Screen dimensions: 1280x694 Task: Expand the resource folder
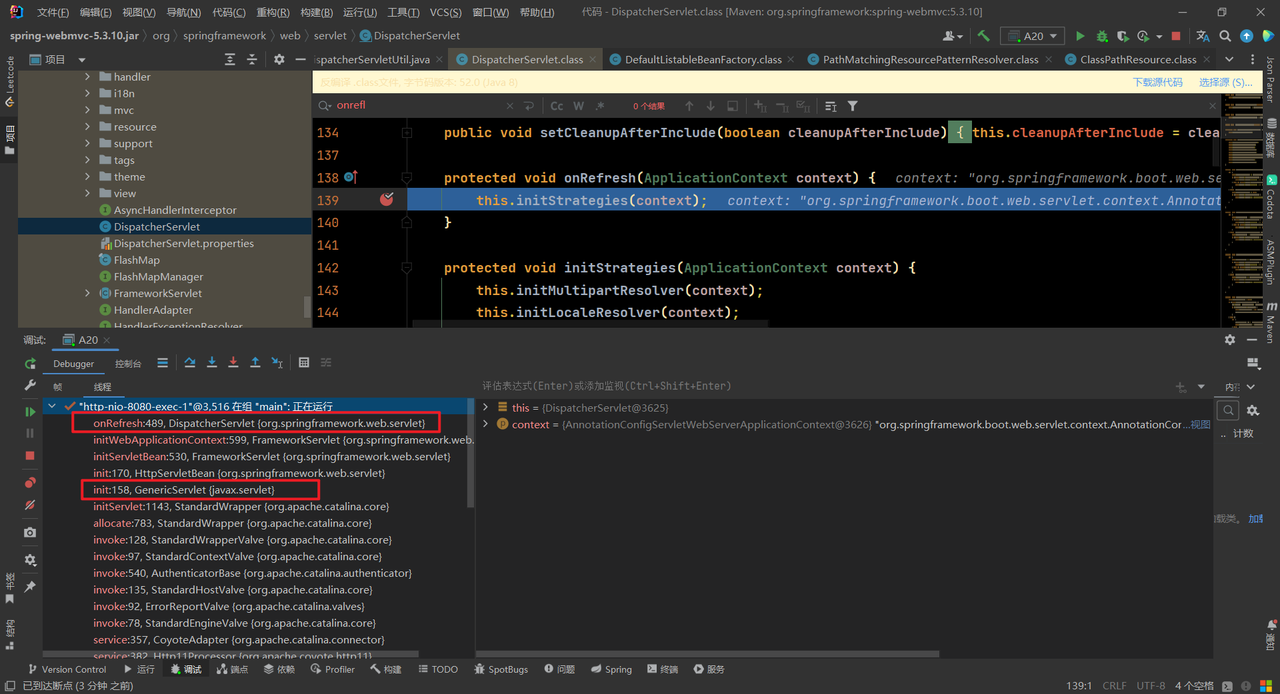click(x=87, y=127)
